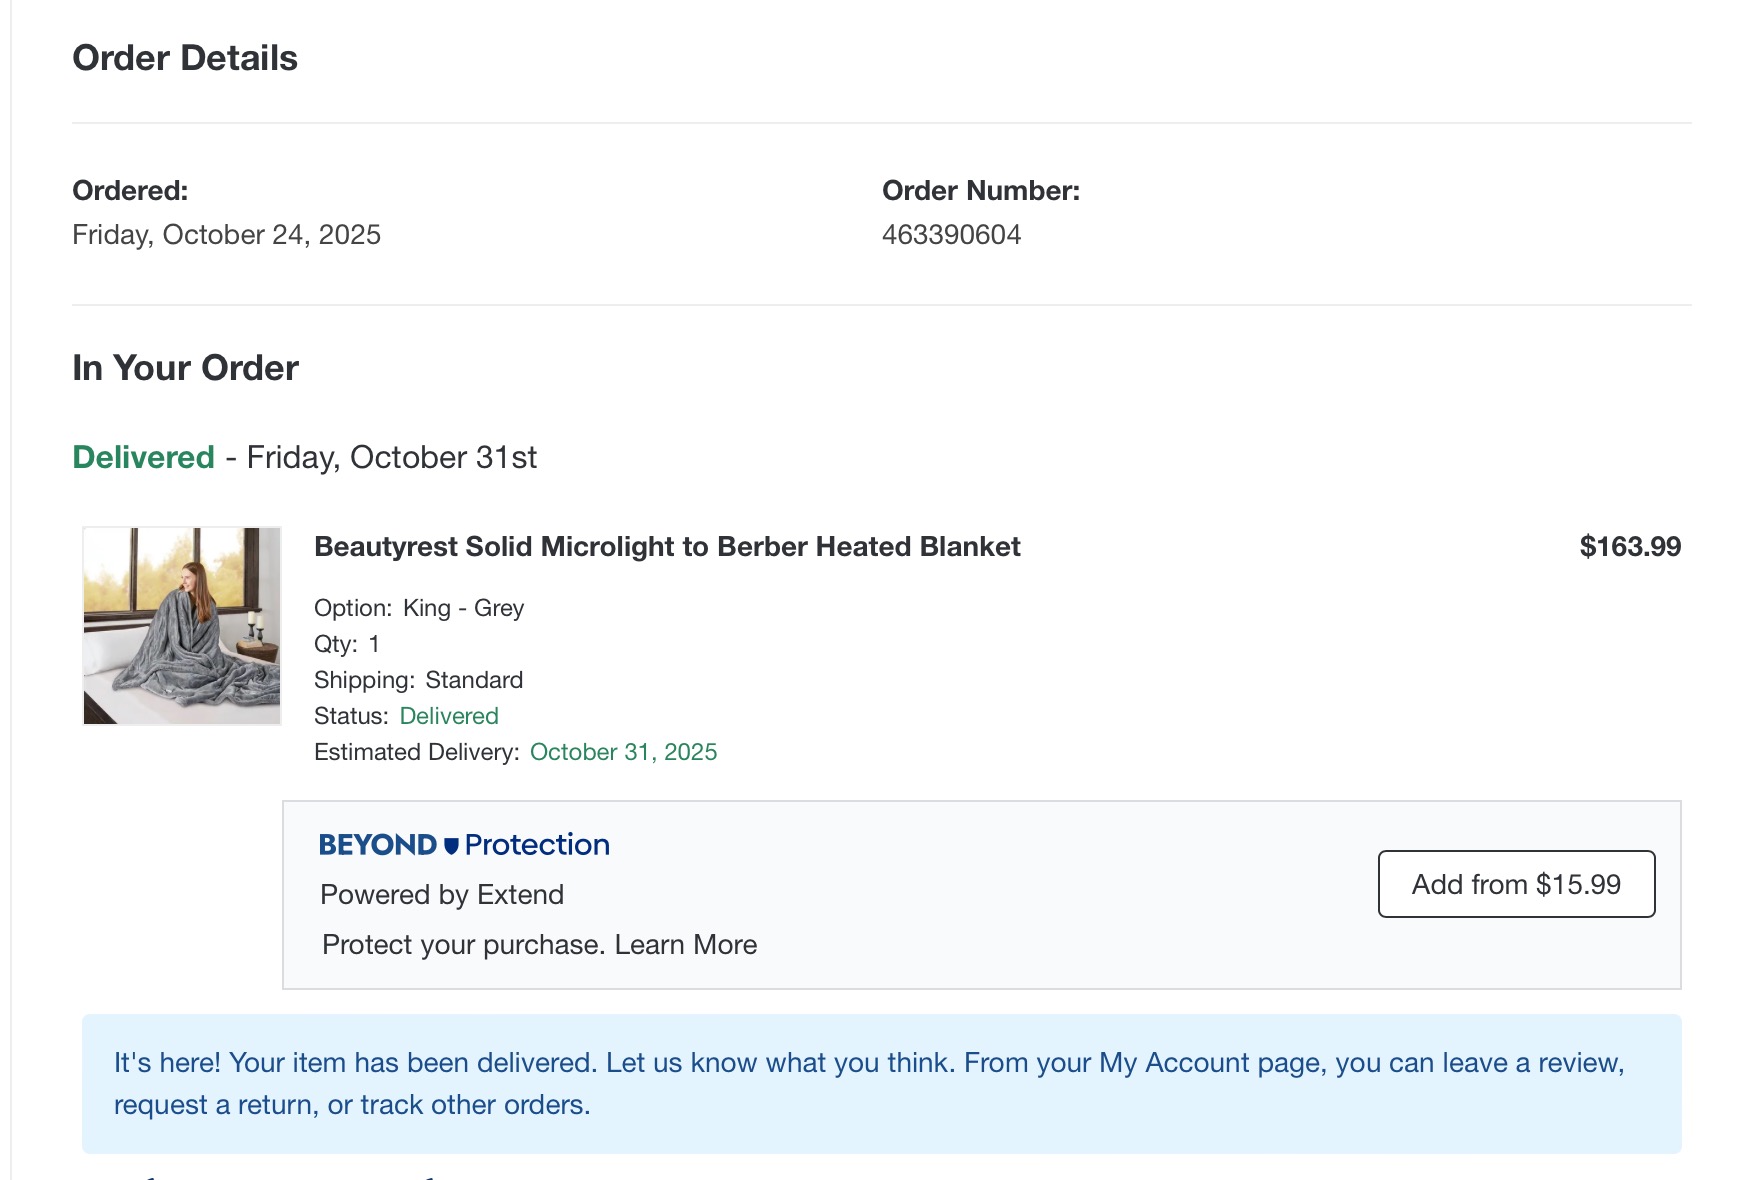Click the Delivered heading in green
The image size is (1756, 1180).
click(144, 457)
